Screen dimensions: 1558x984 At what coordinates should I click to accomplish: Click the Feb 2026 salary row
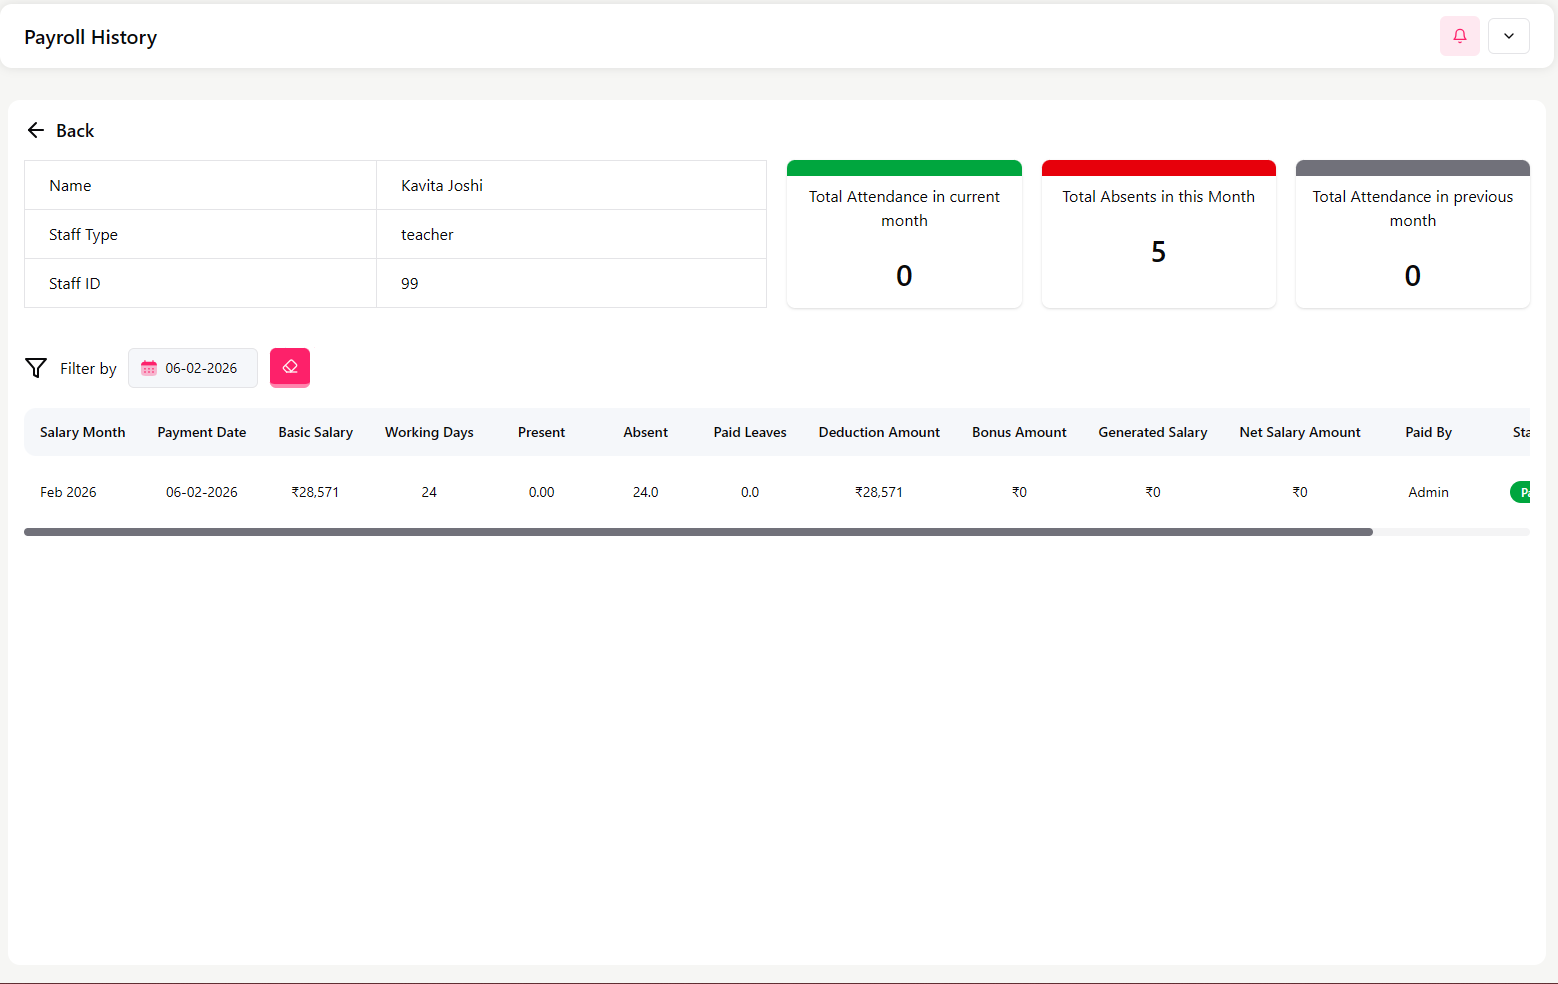coord(68,492)
